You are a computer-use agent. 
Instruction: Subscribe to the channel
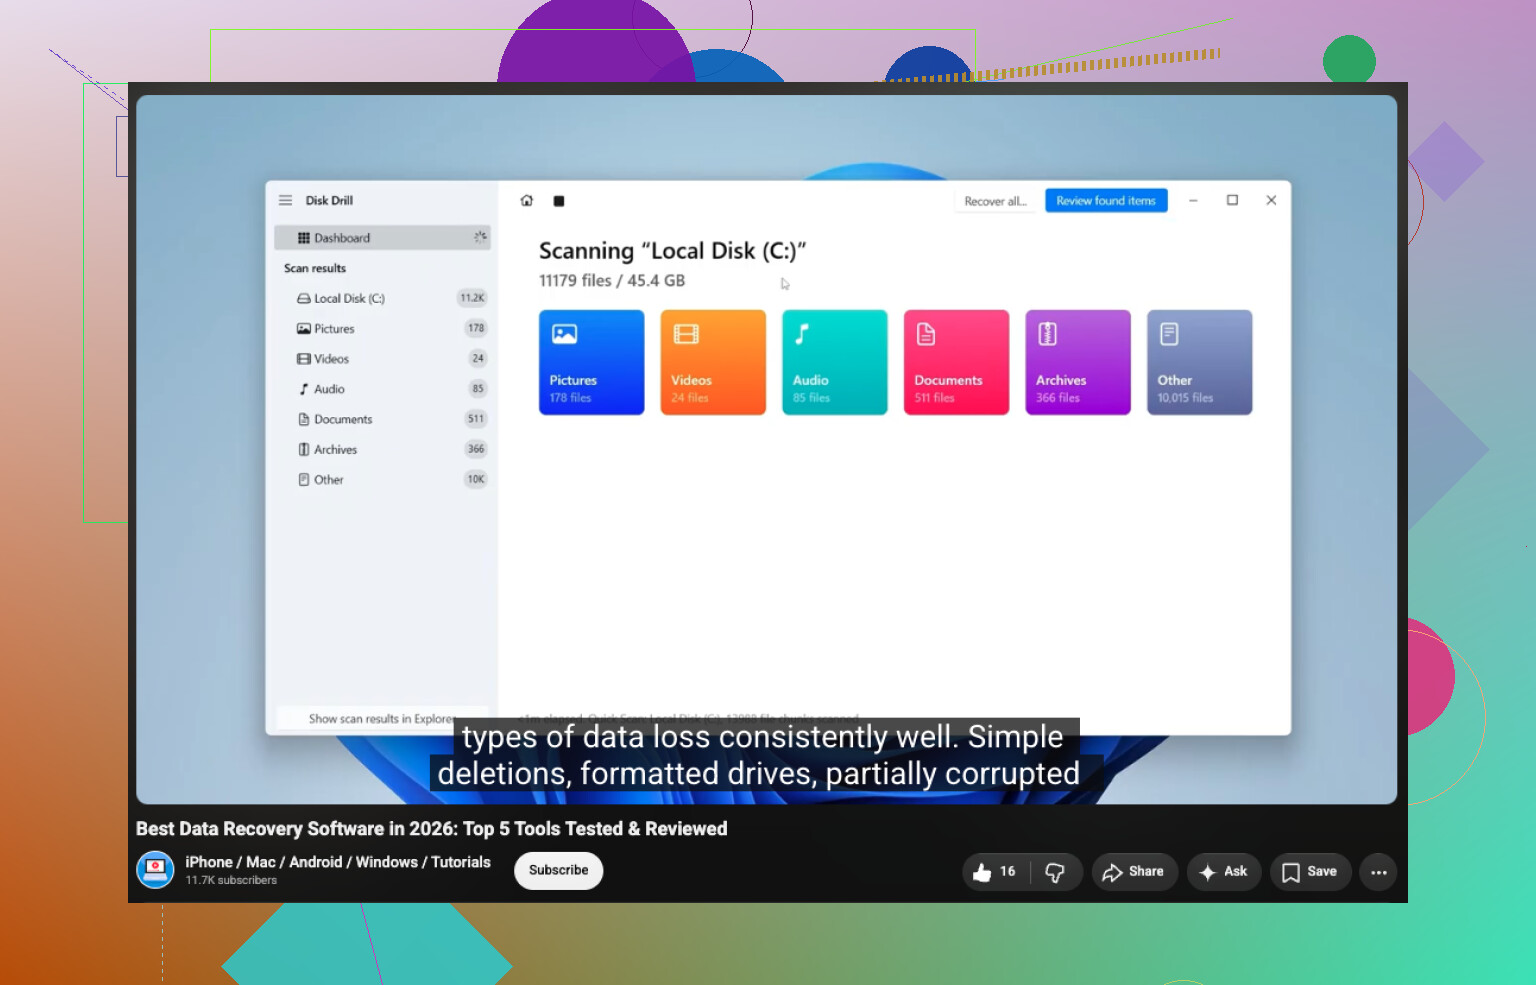point(558,870)
